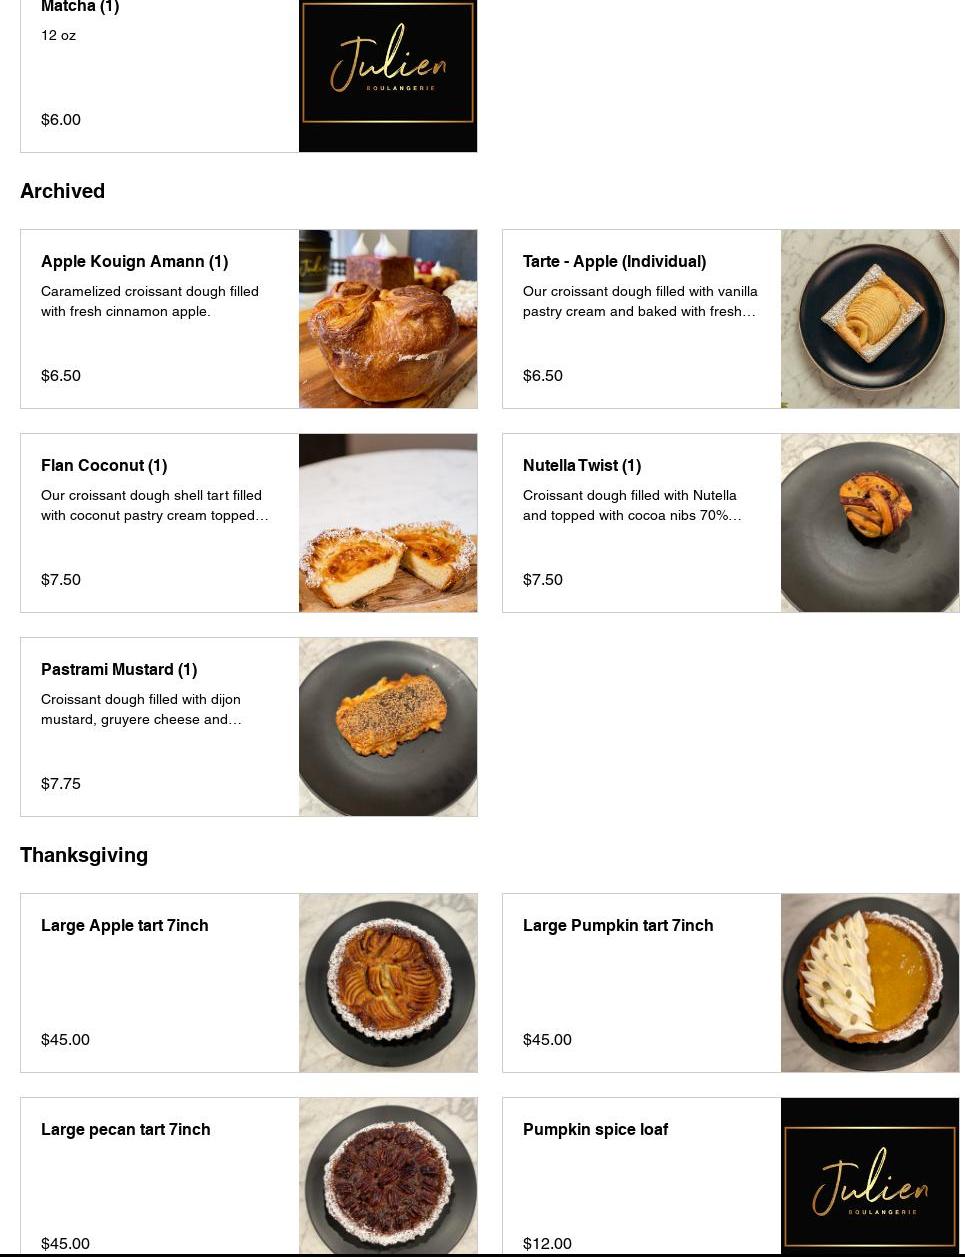Screen dimensions: 965x1257
Task: Select the Nutella Twist (1) item name
Action: tap(582, 466)
